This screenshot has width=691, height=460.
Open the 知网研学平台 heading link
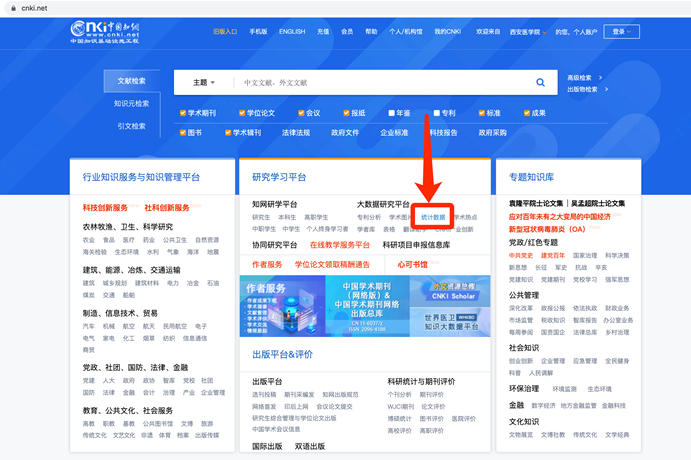tap(275, 204)
